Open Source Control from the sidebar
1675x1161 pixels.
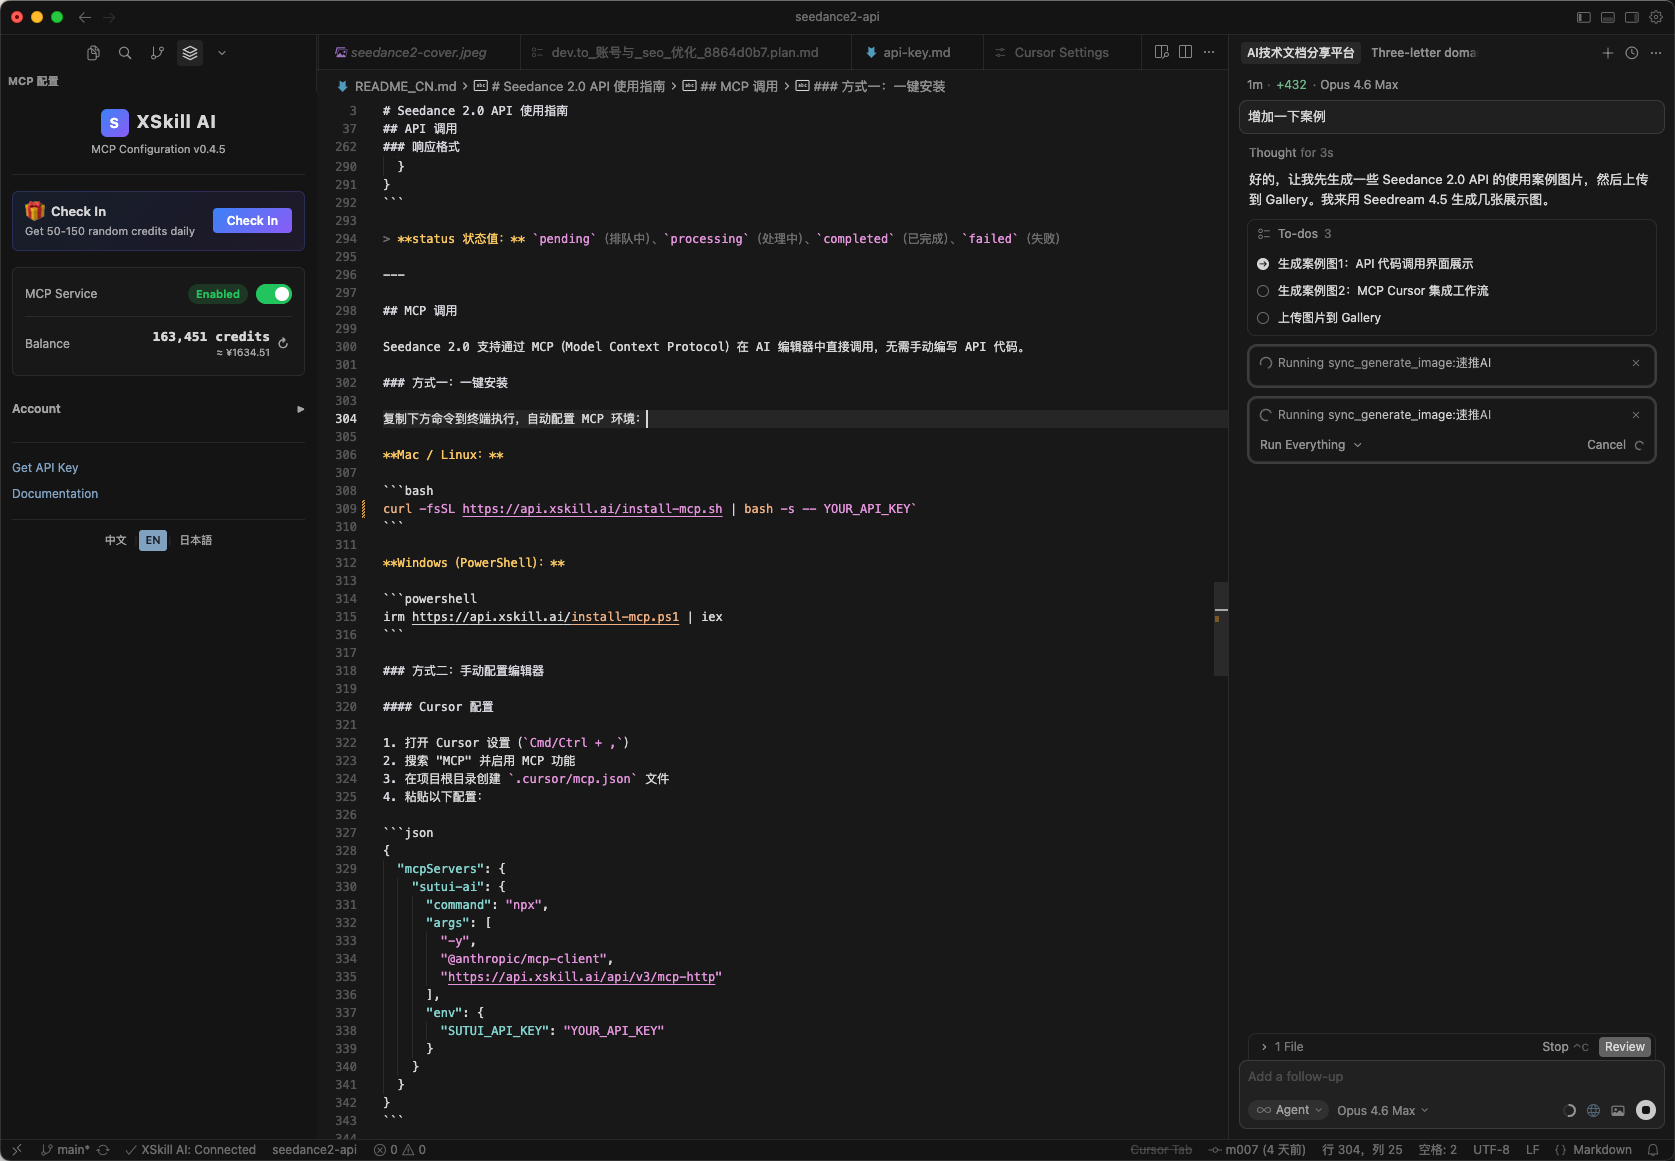tap(157, 53)
